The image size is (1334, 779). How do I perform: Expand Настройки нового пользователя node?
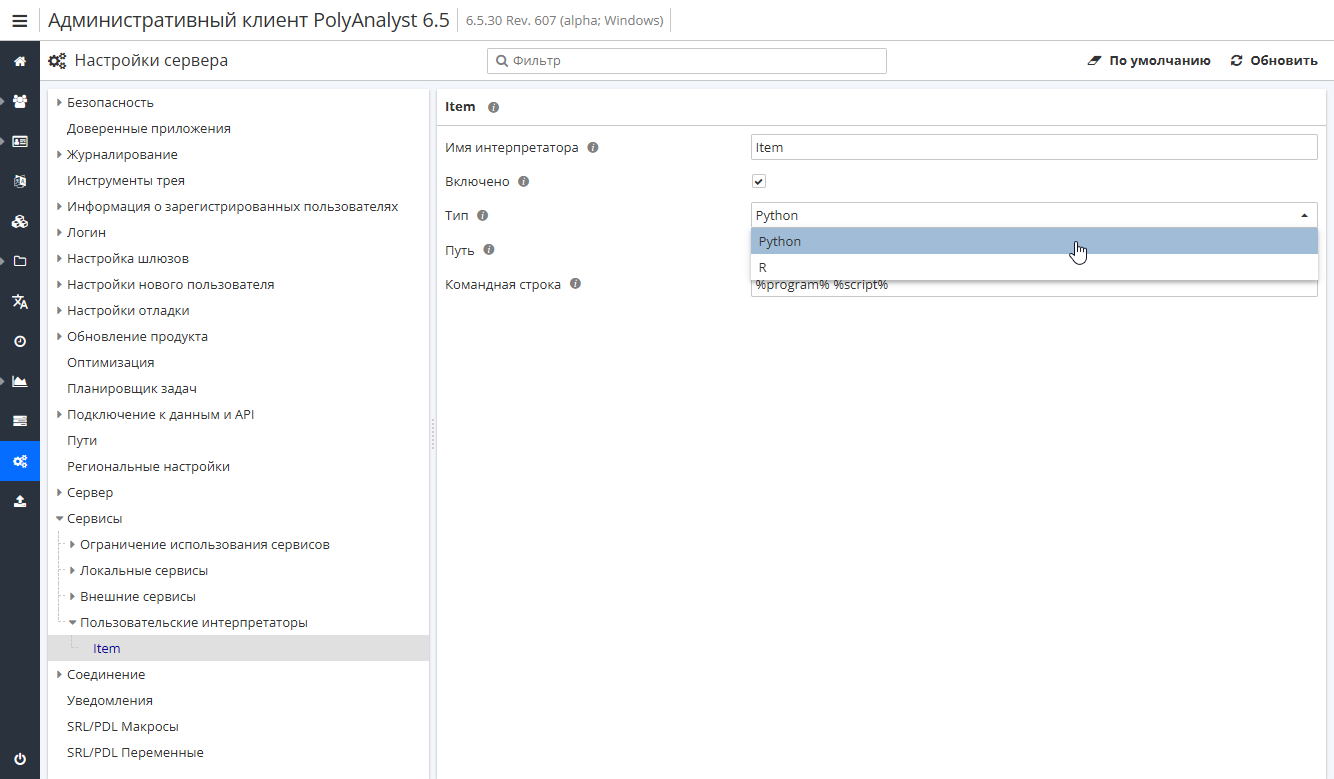59,284
